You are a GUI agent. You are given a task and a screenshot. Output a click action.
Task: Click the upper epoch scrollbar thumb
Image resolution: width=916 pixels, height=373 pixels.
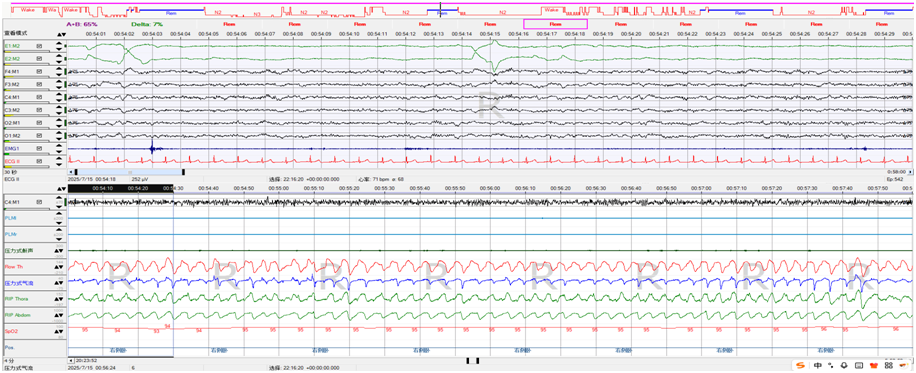pyautogui.click(x=130, y=172)
